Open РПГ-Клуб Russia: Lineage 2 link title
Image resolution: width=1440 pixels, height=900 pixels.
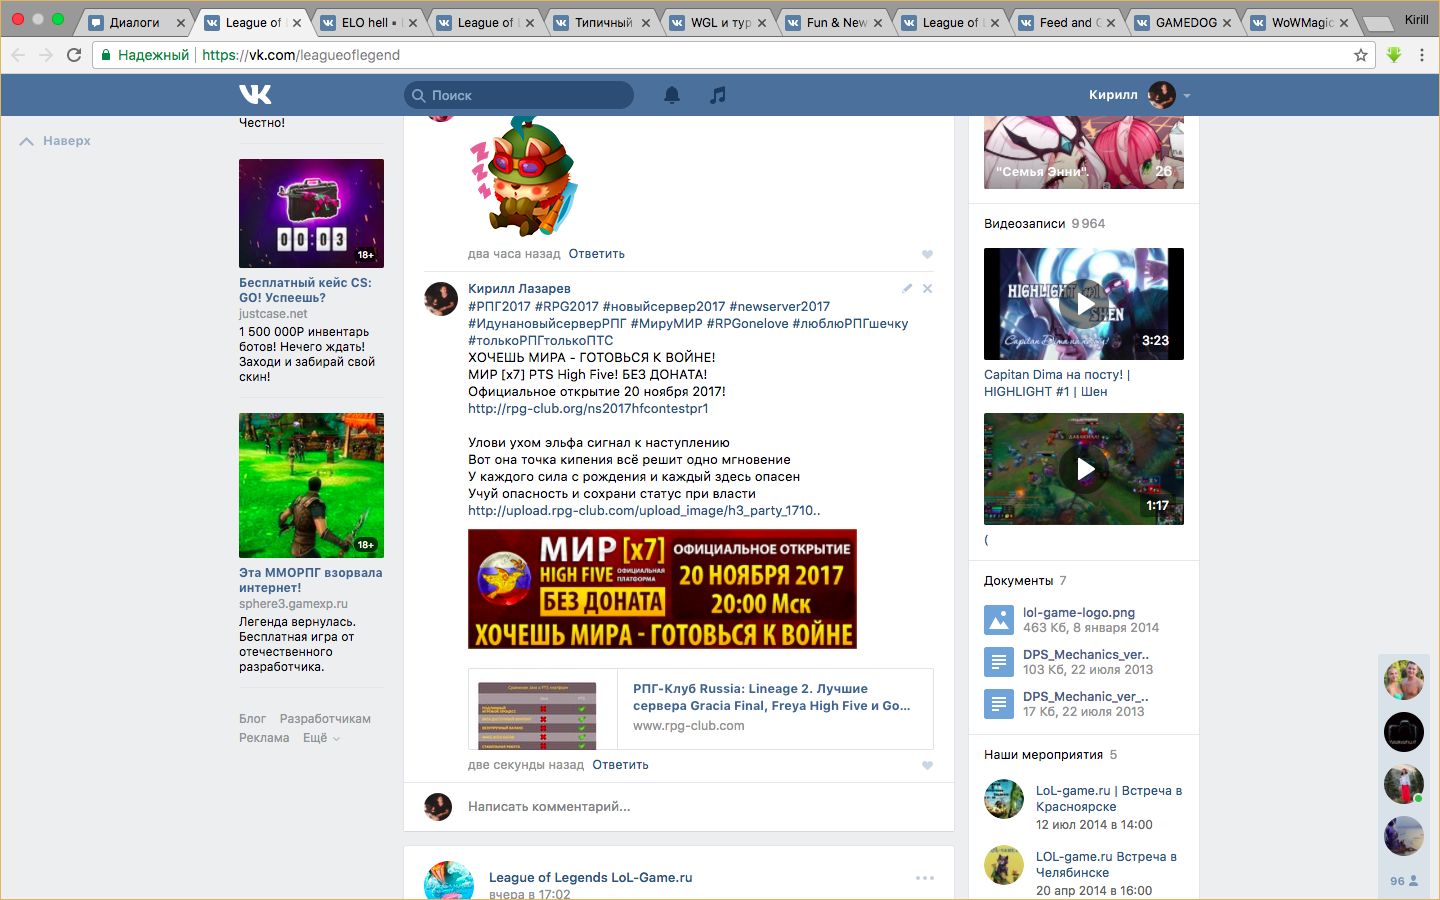[x=771, y=697]
